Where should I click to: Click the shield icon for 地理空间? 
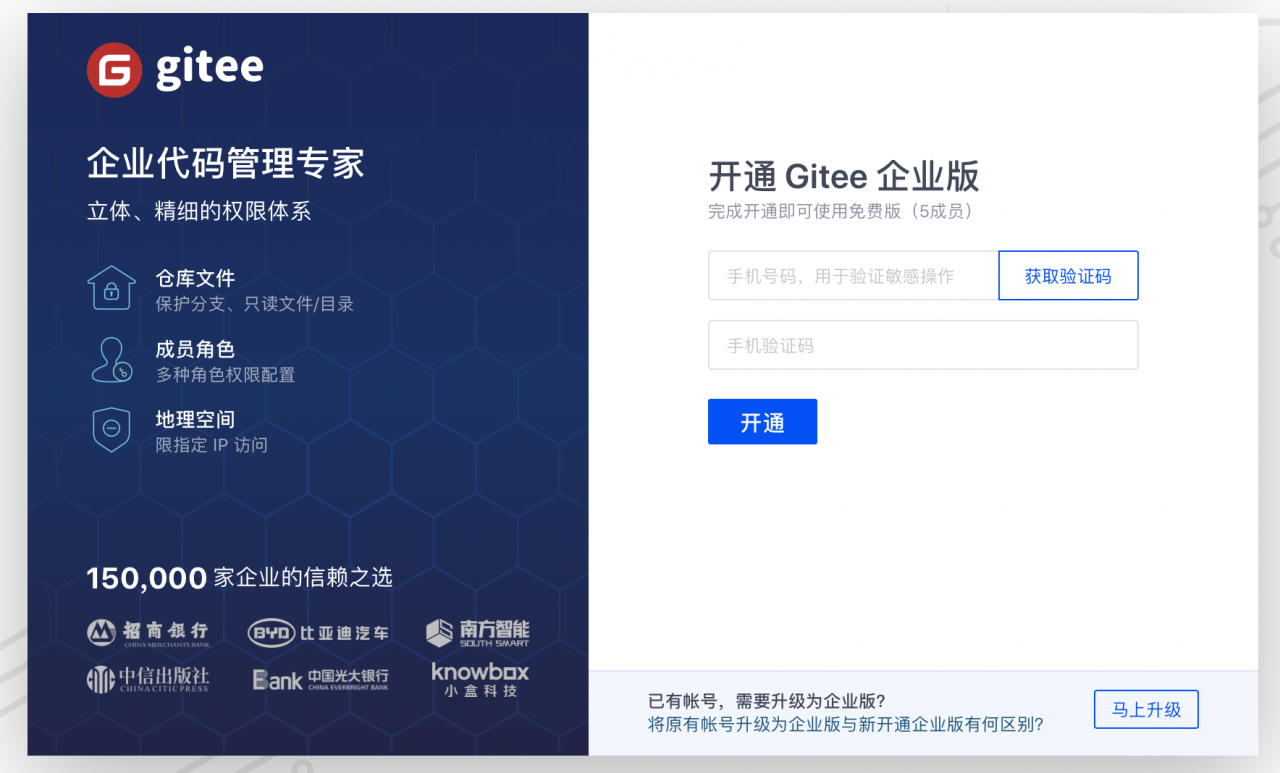(x=112, y=429)
